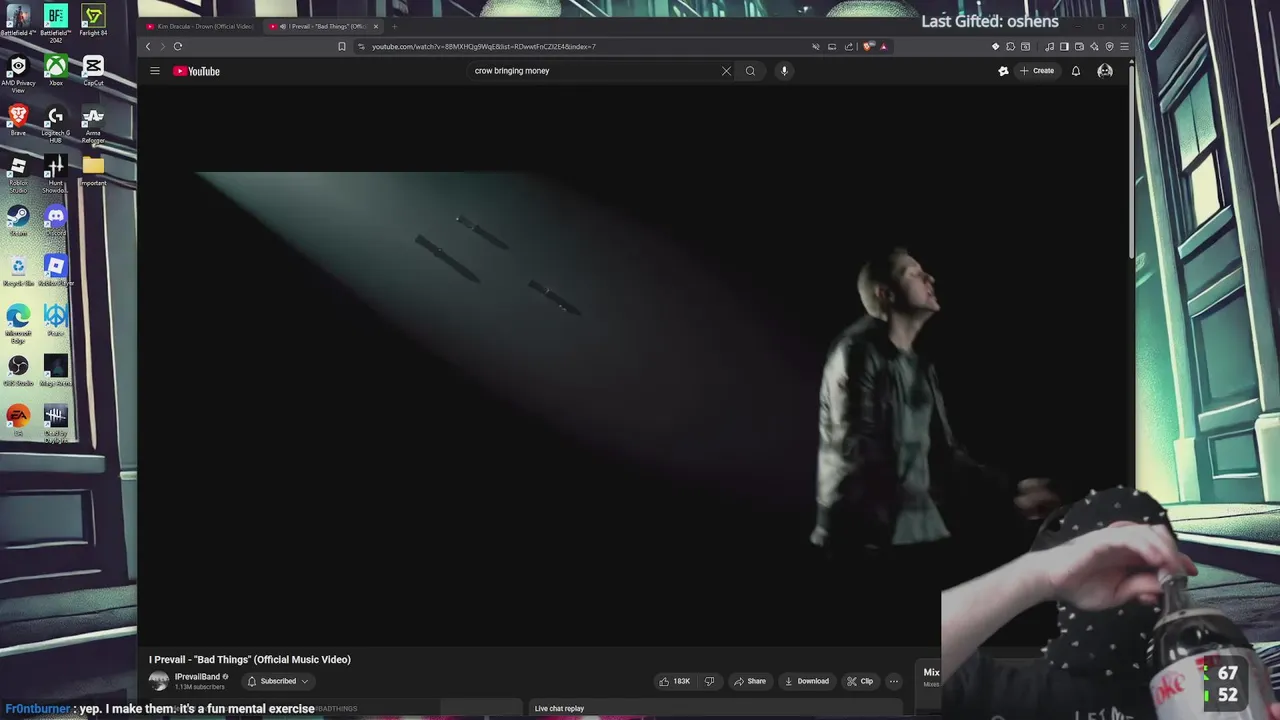Open Brave Shields lion icon
The height and width of the screenshot is (720, 1280).
tap(868, 46)
